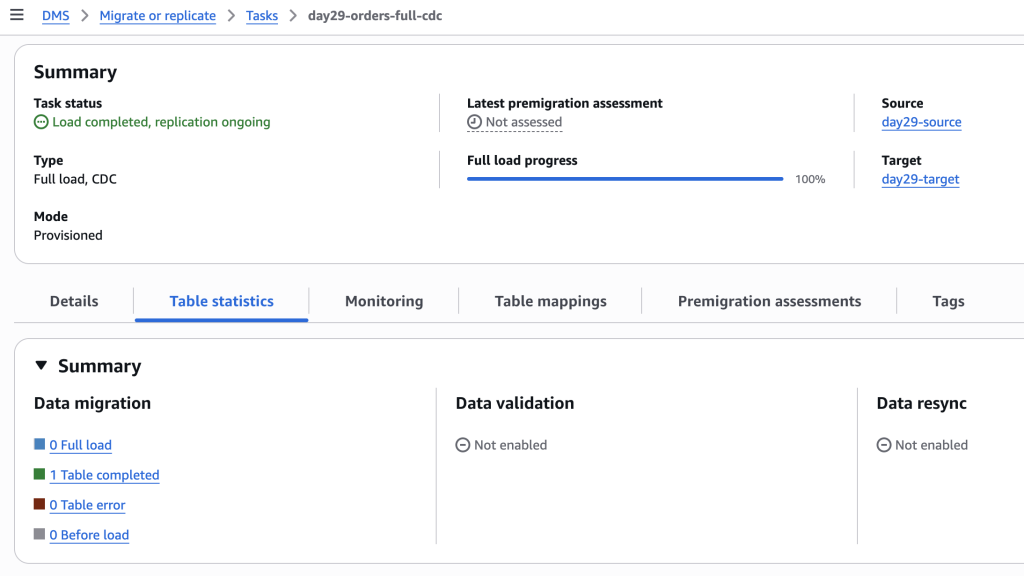
Task: Click the Data validation not-enabled icon
Action: point(462,445)
